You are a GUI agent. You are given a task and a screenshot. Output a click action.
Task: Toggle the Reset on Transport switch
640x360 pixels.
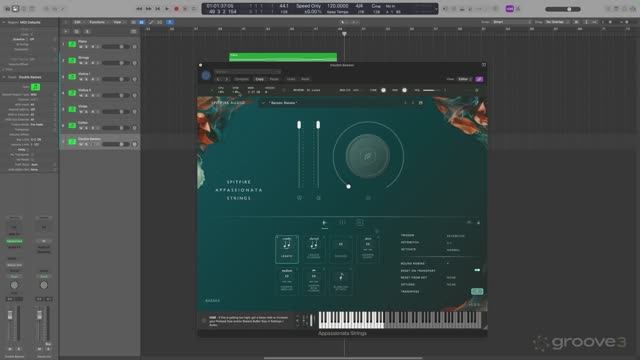coord(477,270)
